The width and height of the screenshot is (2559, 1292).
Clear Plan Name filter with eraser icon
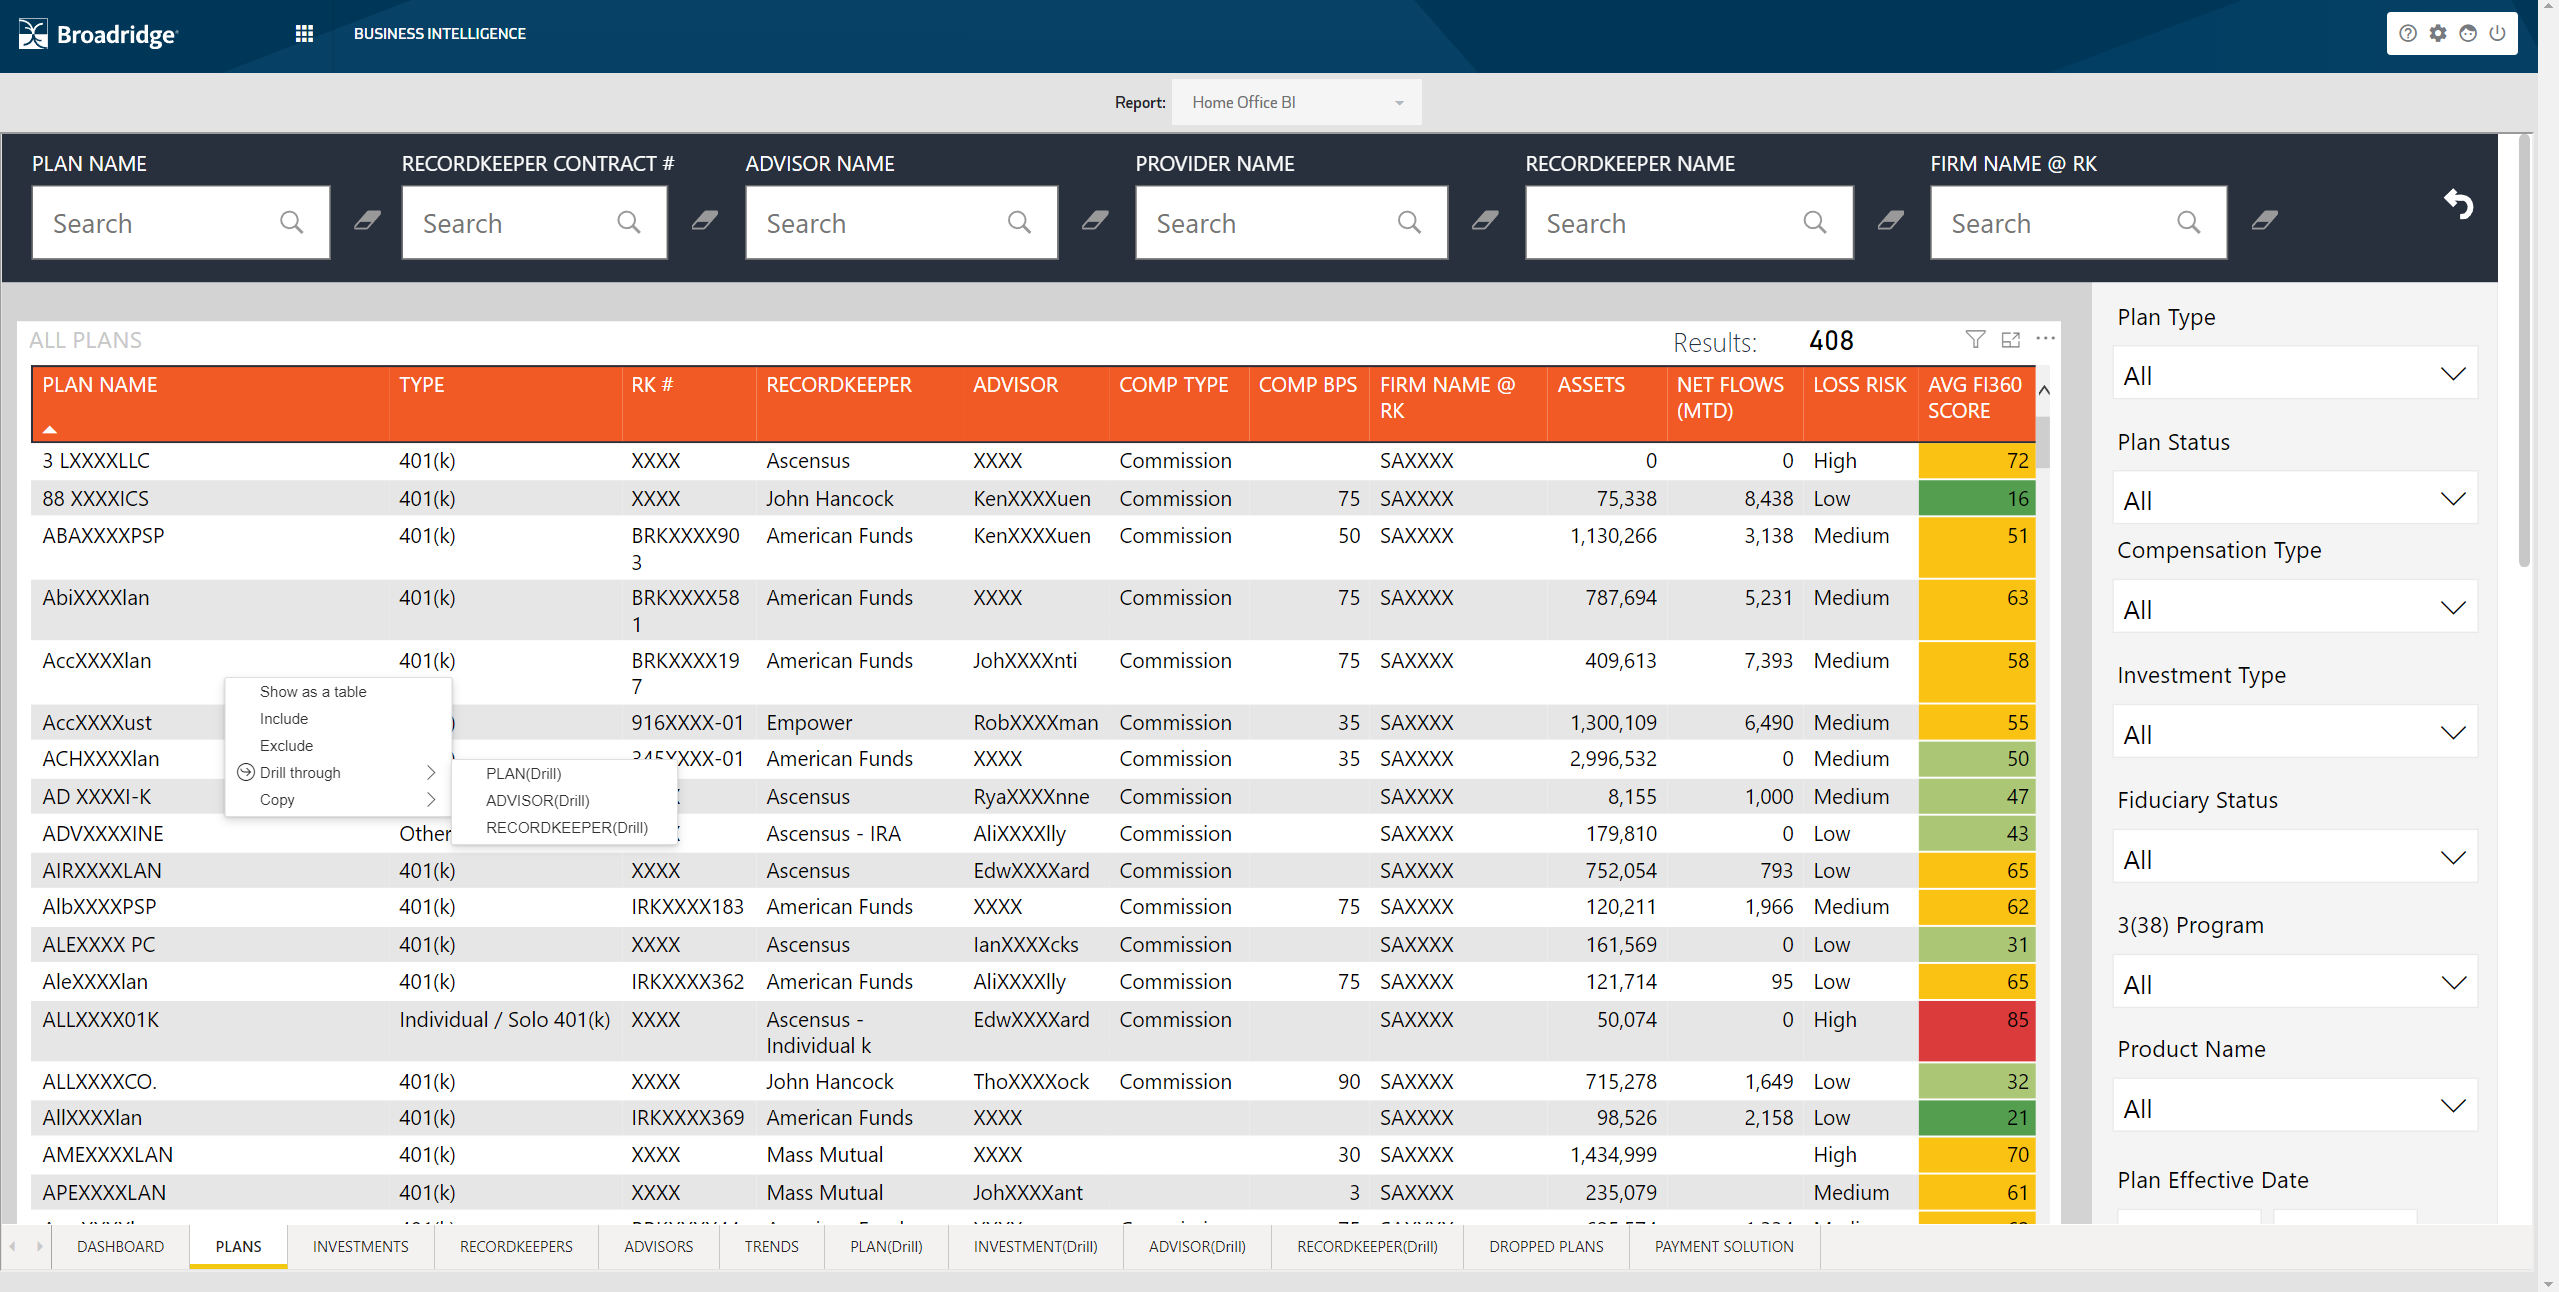[367, 221]
